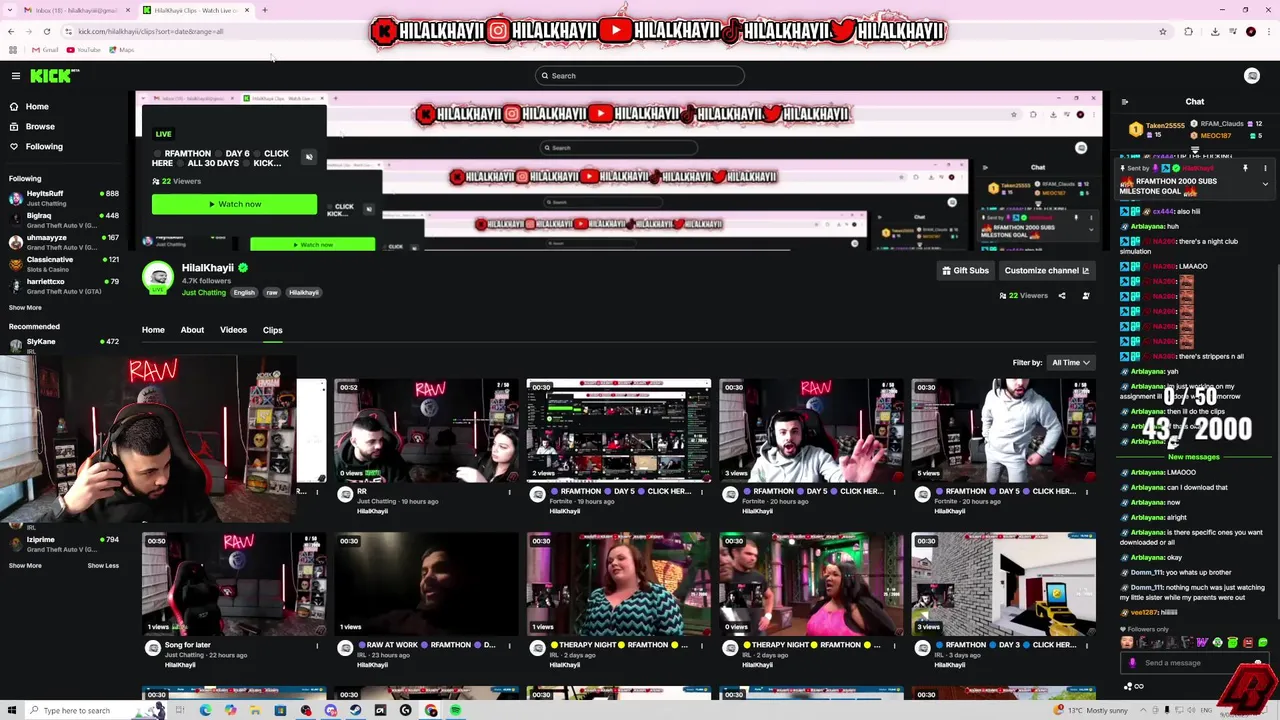Image resolution: width=1280 pixels, height=720 pixels.
Task: Toggle the pin on the pinned chat message
Action: coord(1245,169)
